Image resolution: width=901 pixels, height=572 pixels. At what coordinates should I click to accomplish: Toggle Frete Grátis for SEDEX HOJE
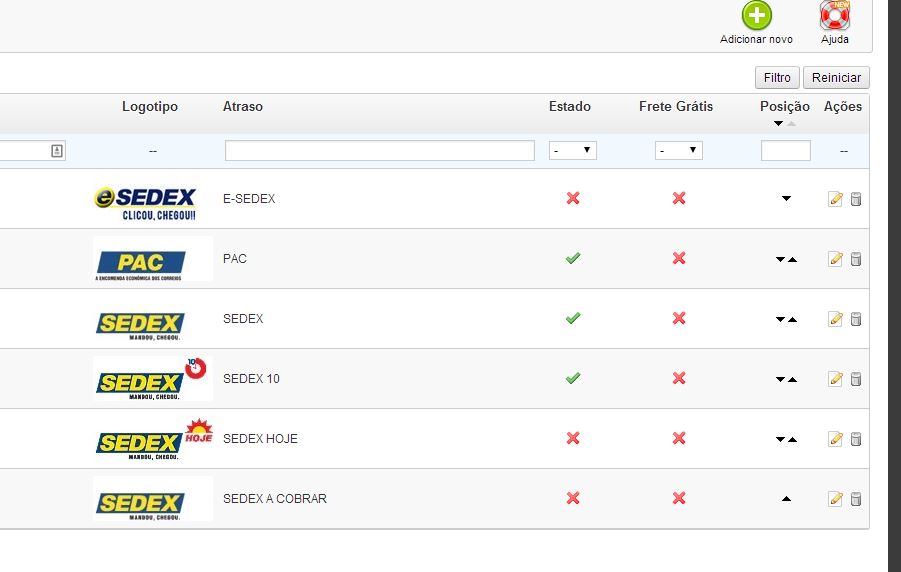click(679, 438)
